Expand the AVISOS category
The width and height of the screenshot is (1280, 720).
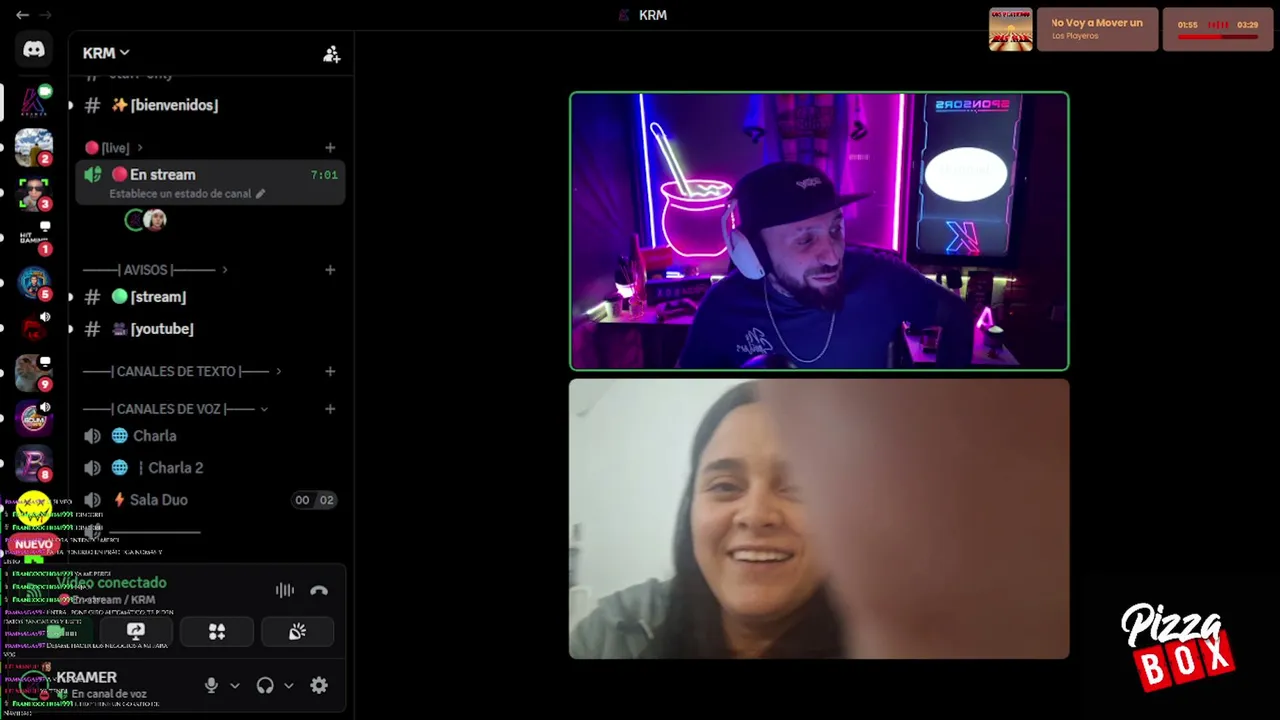click(155, 270)
